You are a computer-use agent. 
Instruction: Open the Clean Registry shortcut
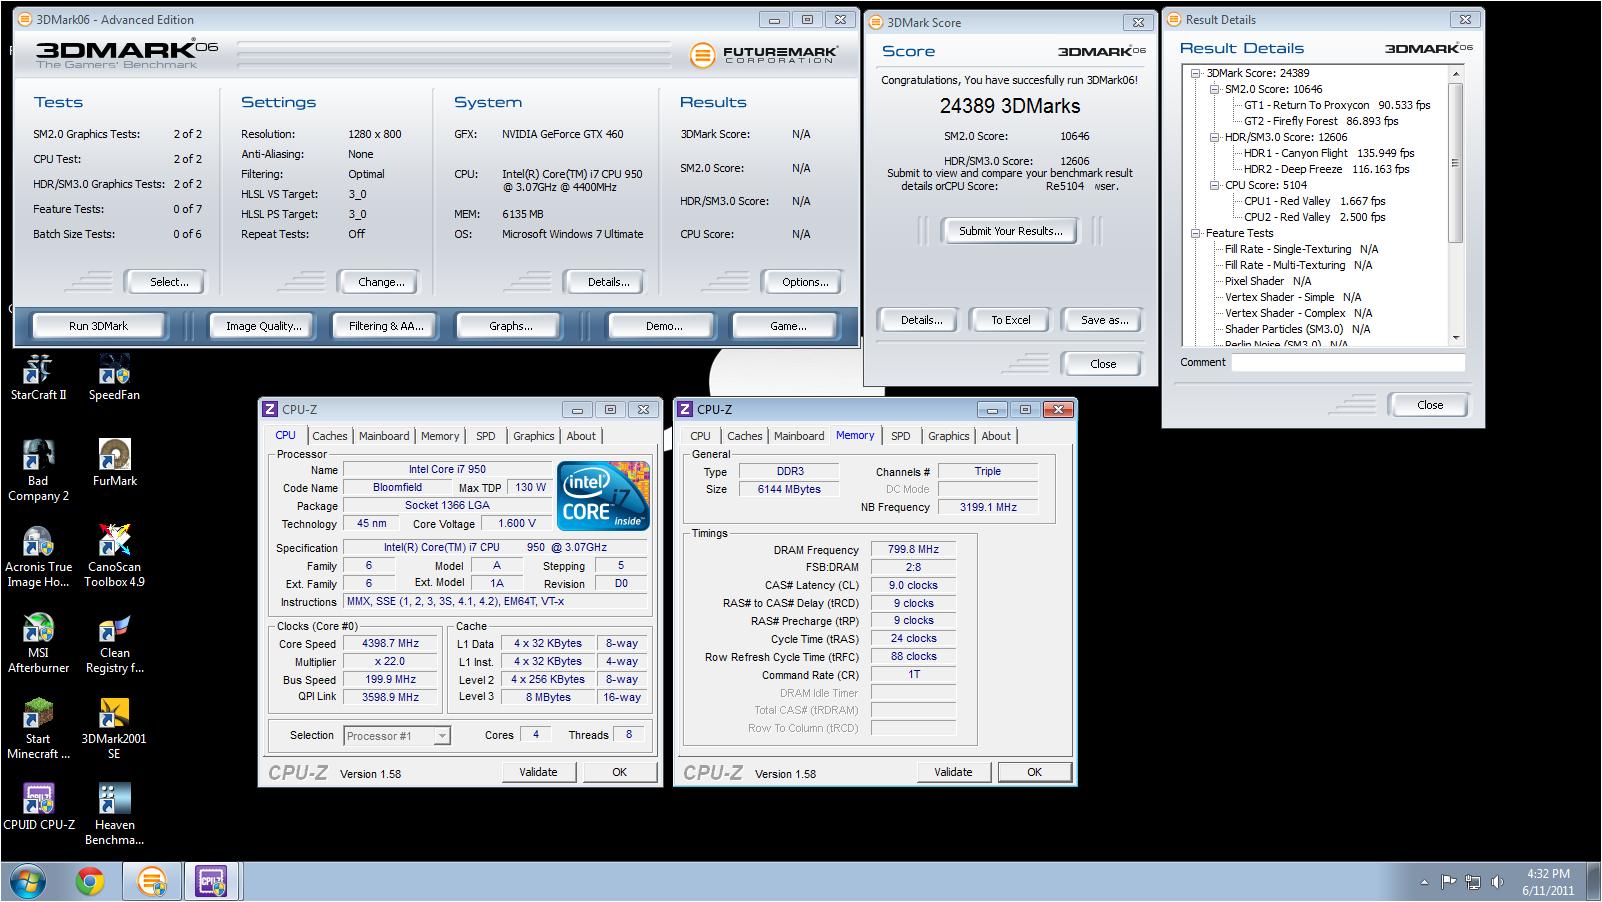coord(114,642)
